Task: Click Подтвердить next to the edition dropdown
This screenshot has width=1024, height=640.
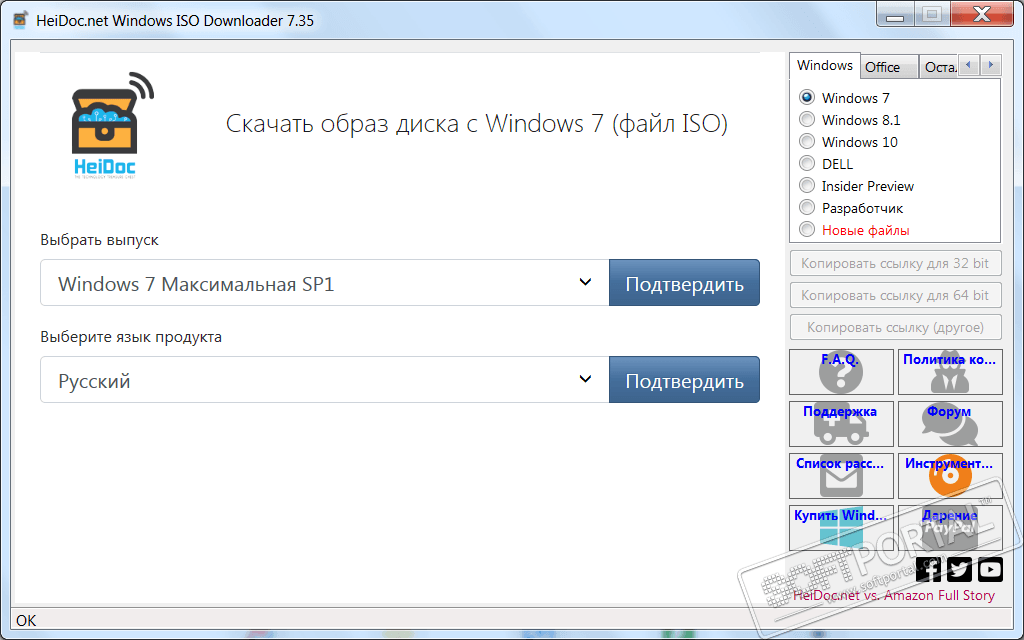Action: click(x=684, y=283)
